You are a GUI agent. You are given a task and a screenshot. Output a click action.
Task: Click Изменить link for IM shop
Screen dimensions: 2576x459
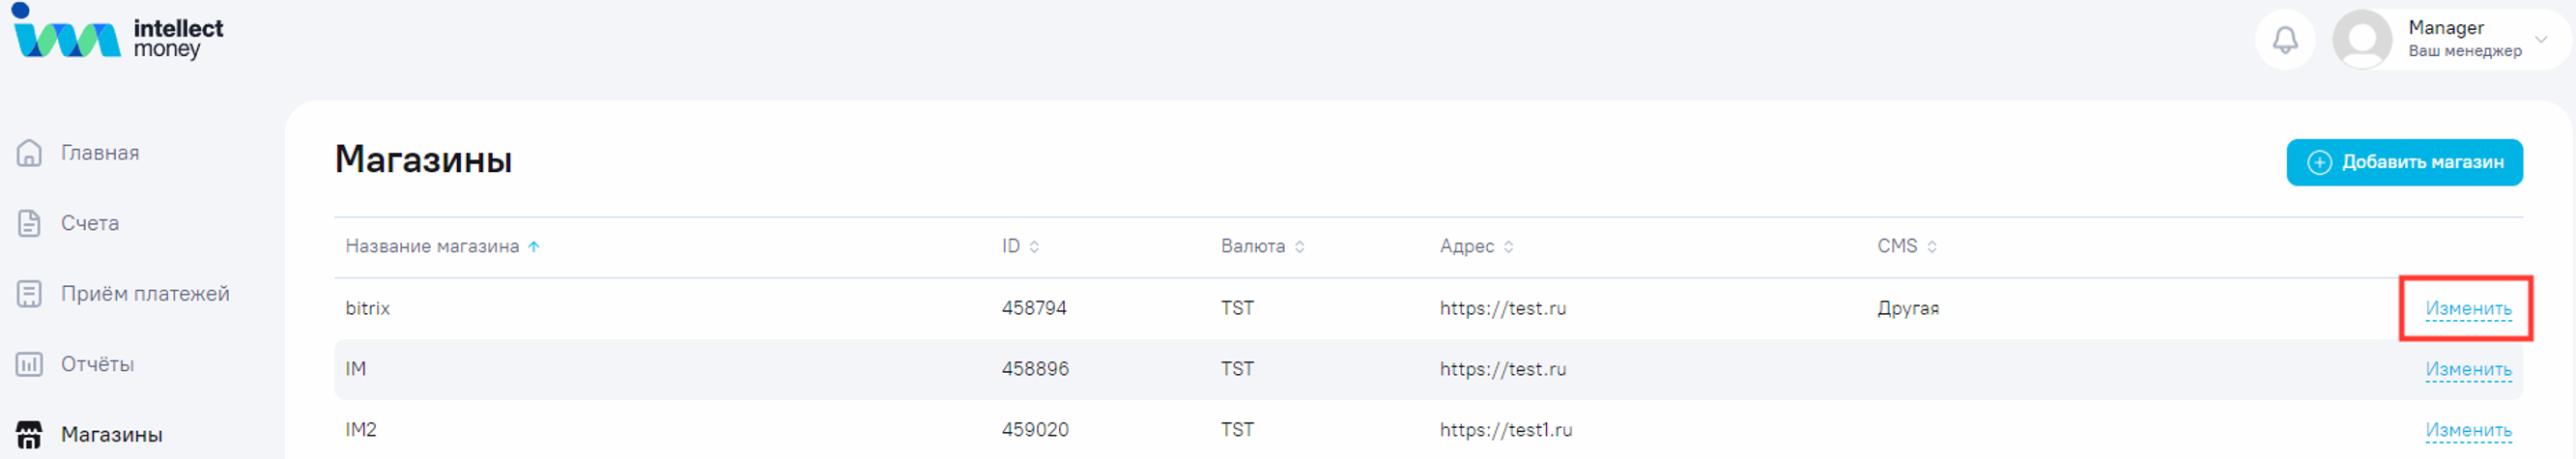click(2468, 370)
